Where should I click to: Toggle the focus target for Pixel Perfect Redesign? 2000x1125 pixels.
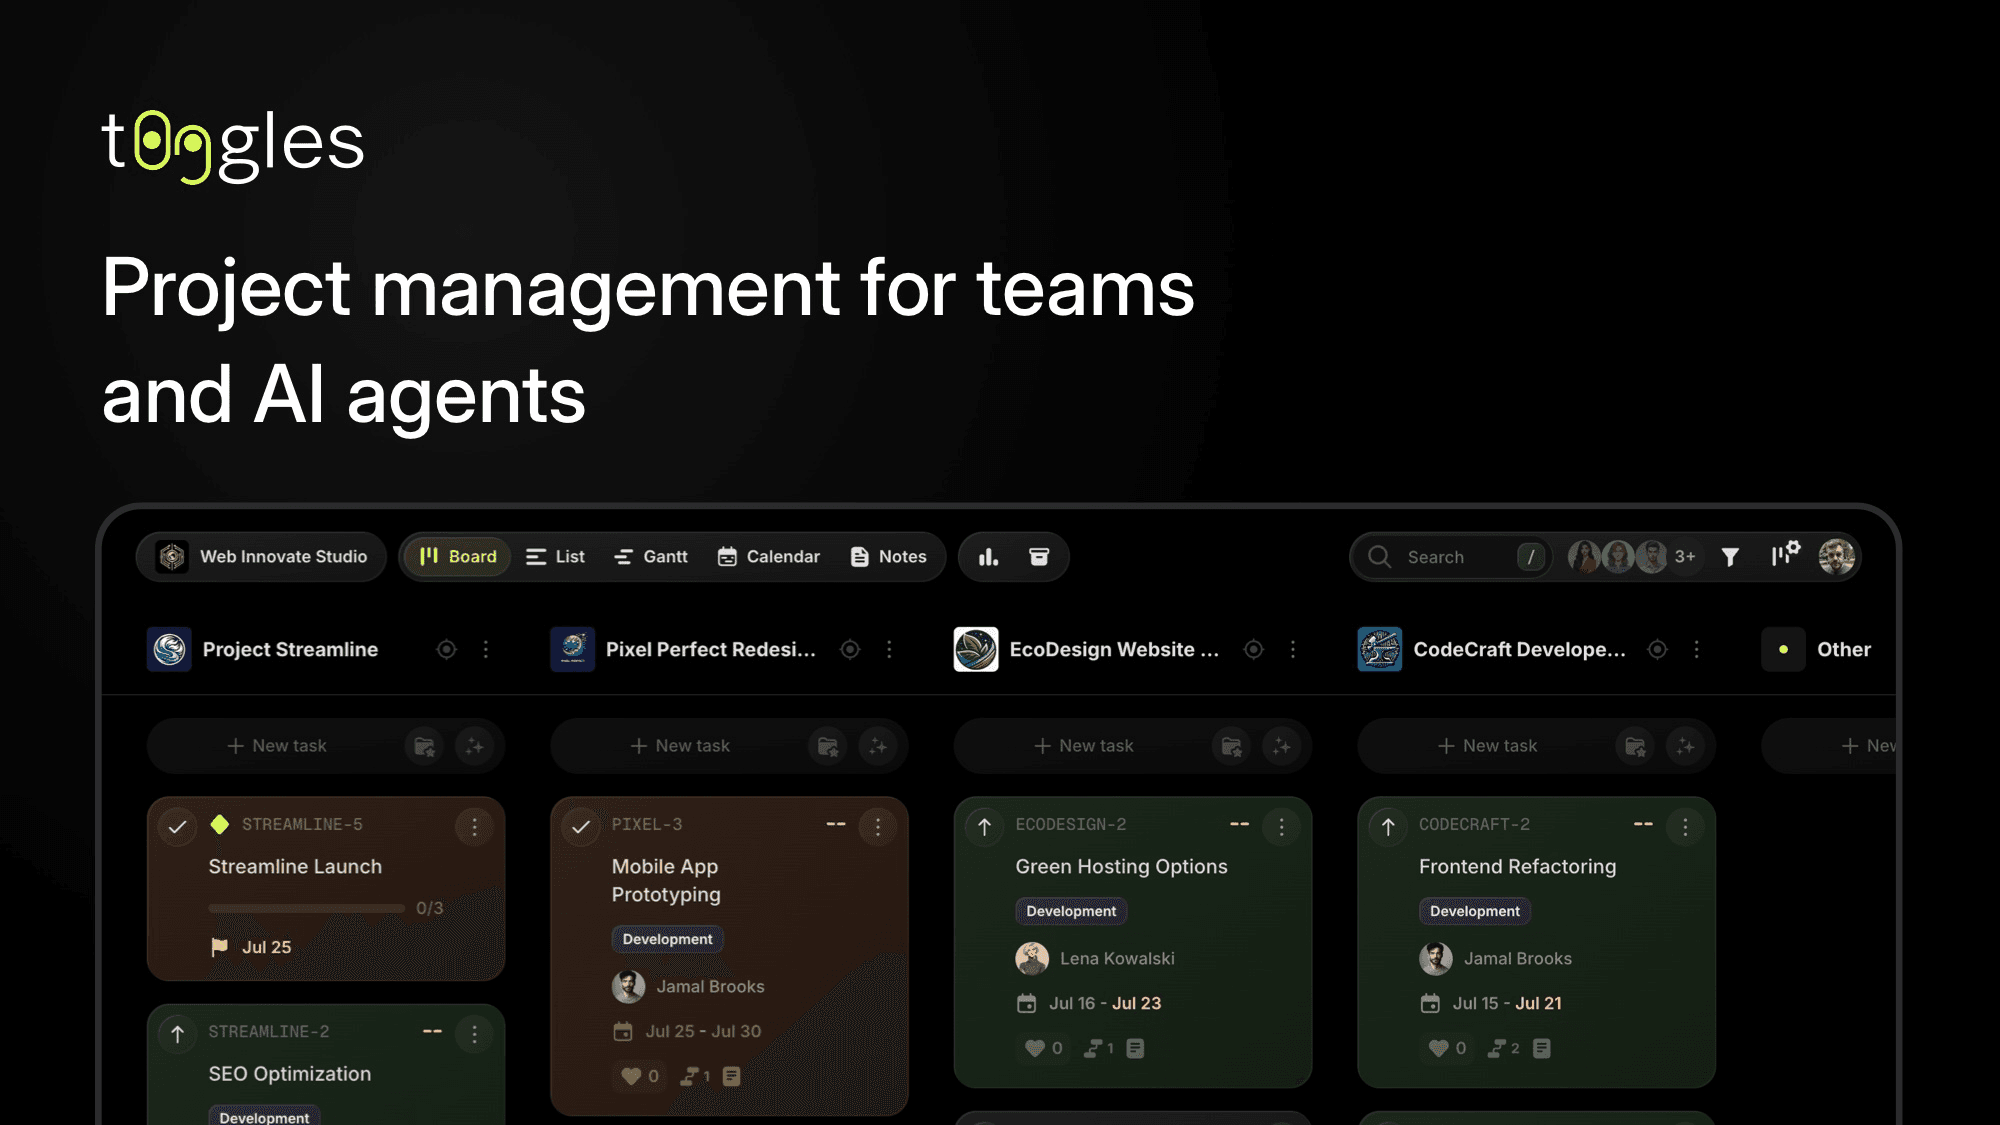[x=850, y=650]
